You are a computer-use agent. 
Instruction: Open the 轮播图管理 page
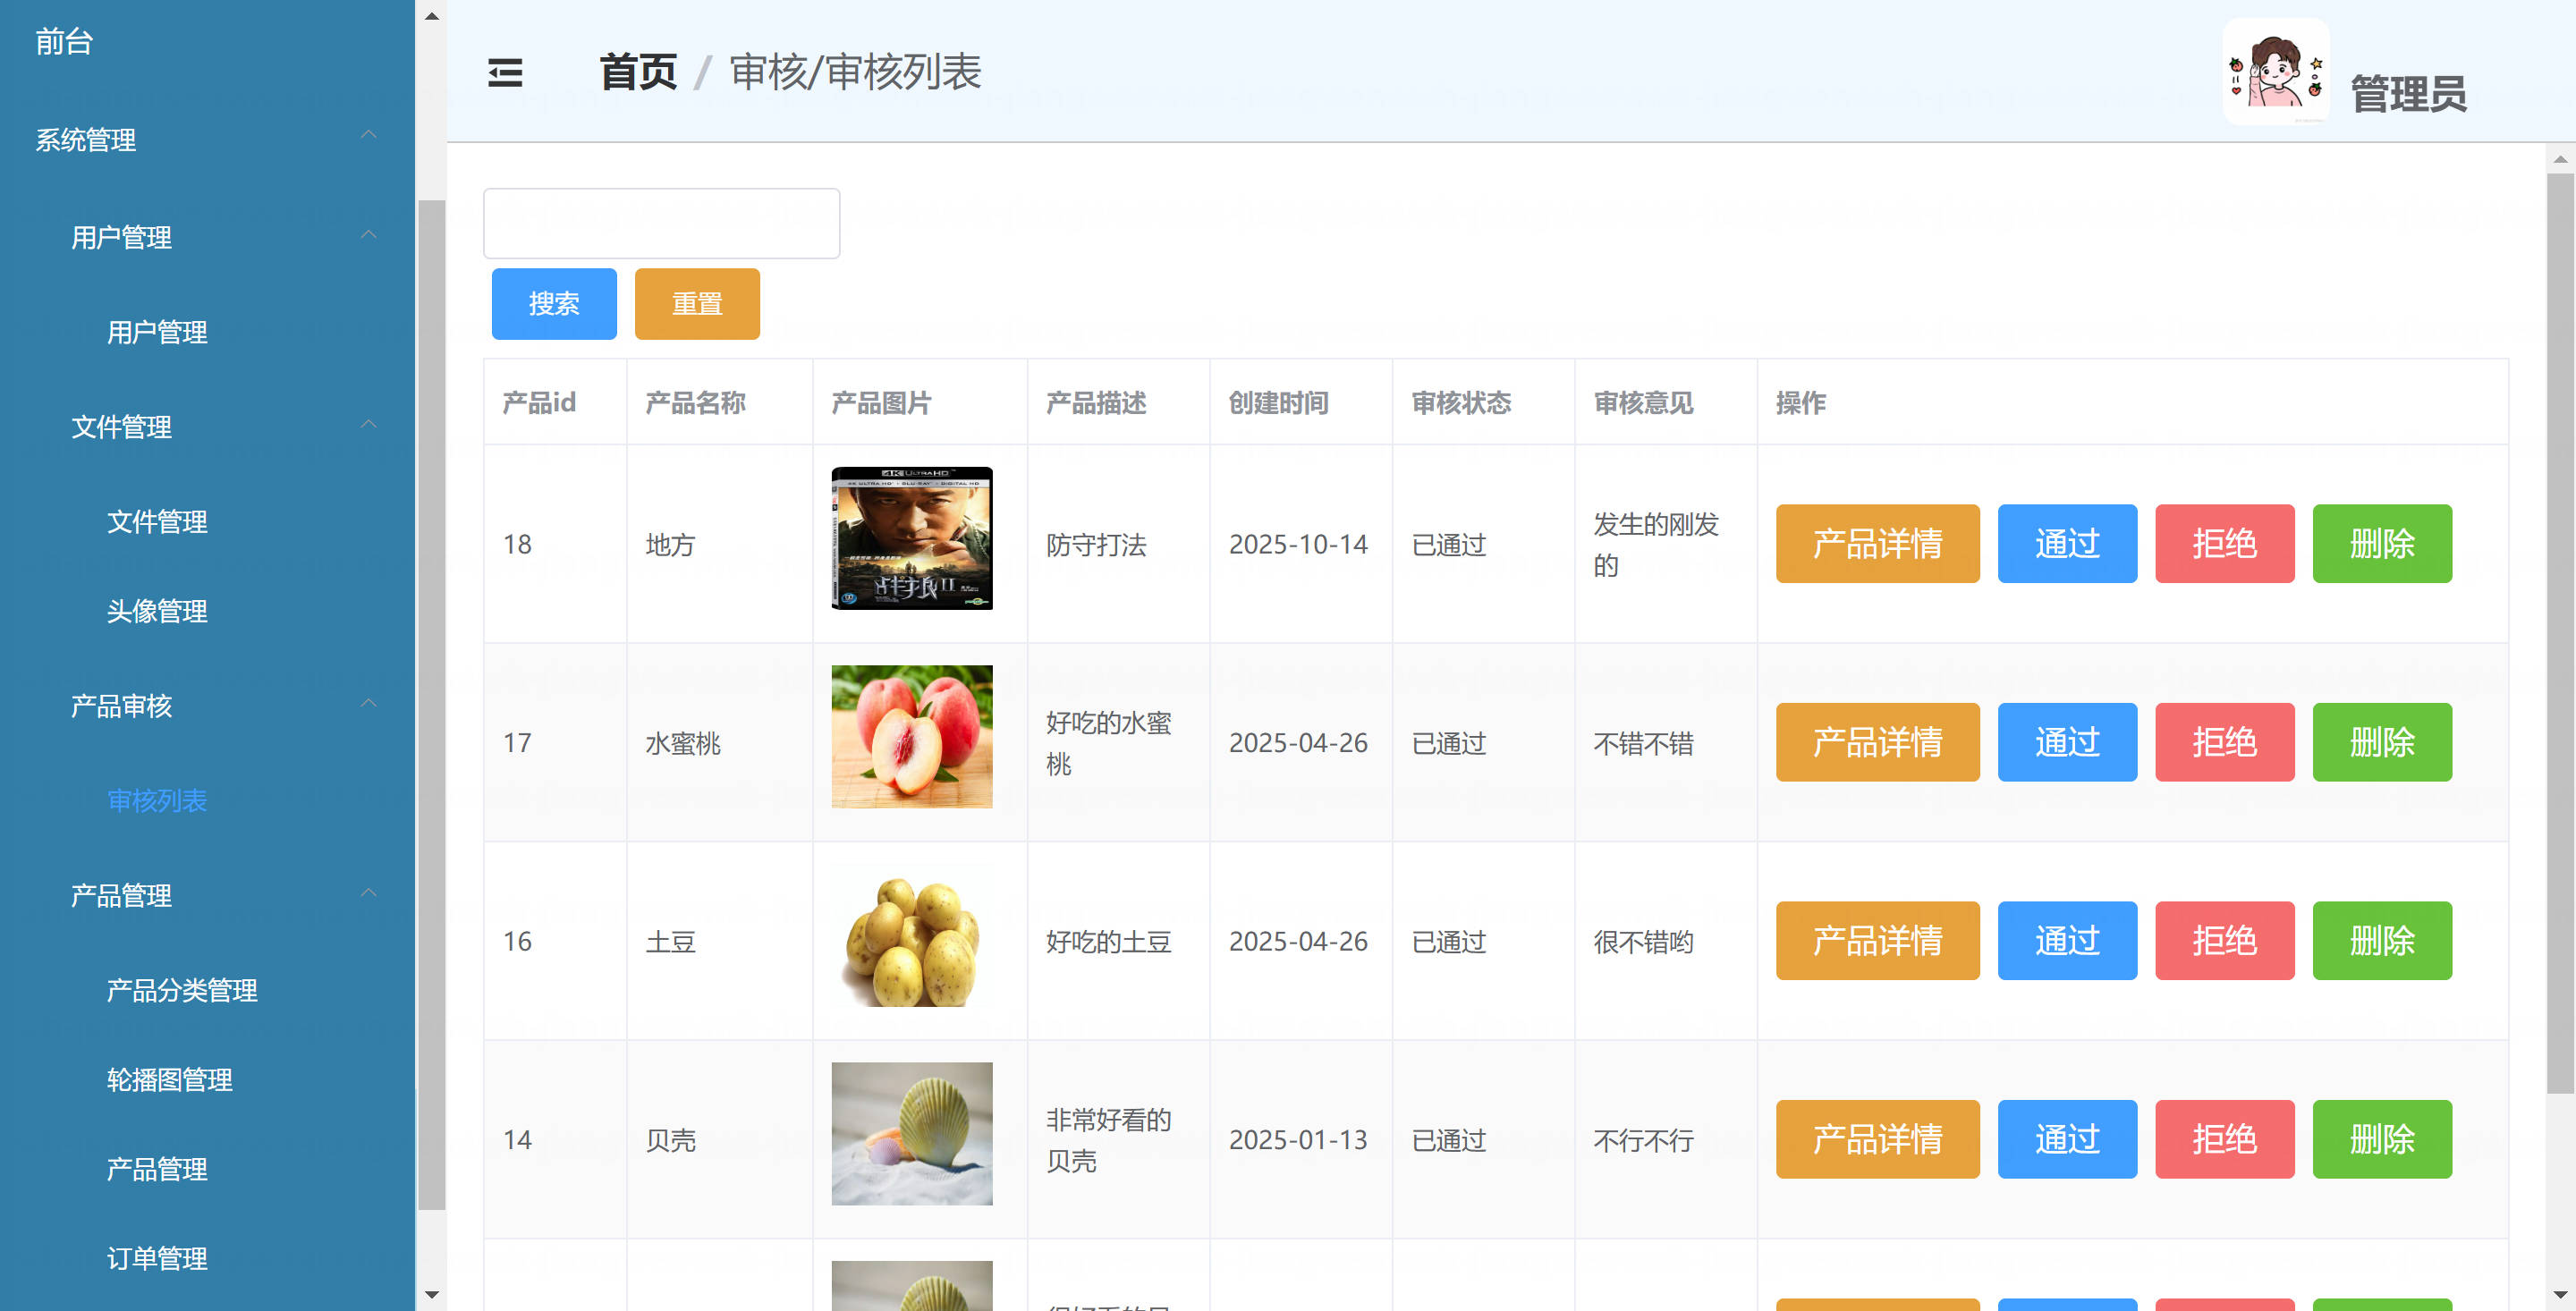point(170,1080)
